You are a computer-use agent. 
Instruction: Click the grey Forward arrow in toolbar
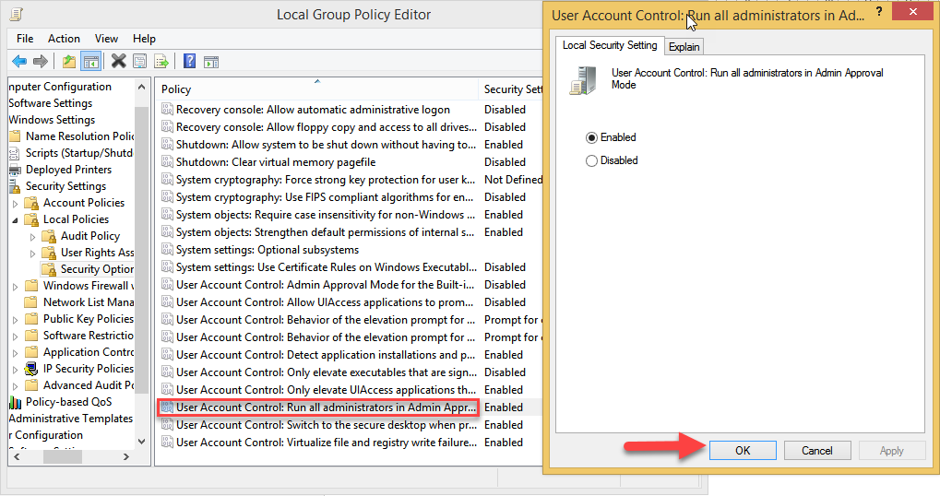coord(40,61)
